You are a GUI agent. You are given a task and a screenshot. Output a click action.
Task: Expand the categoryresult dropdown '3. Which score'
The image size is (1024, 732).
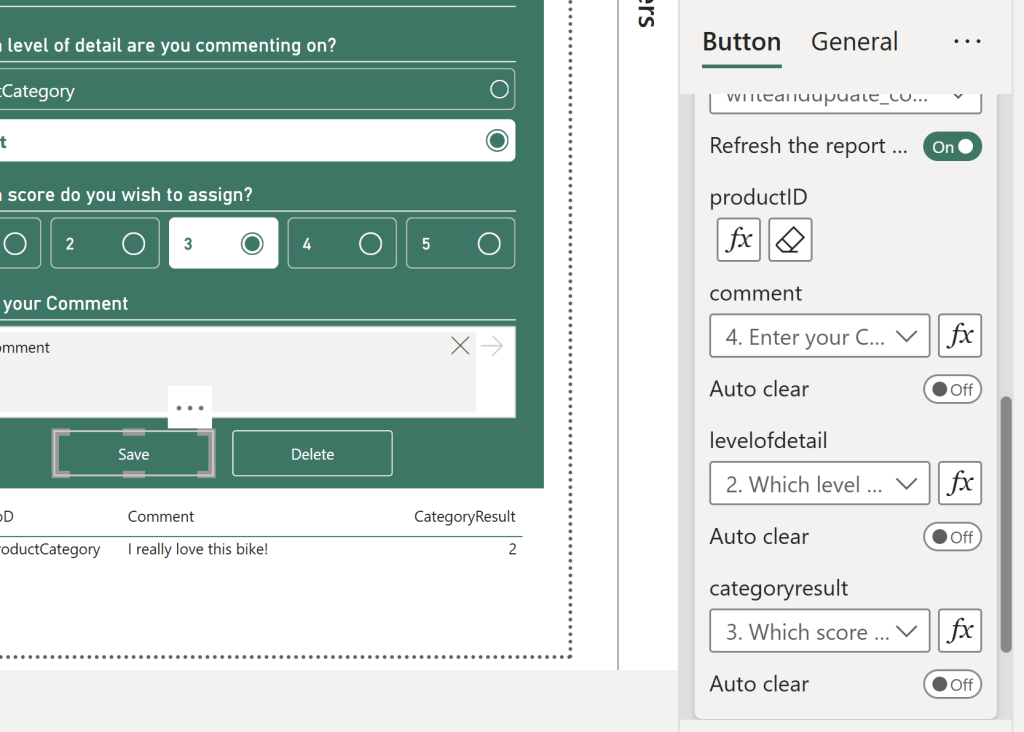coord(819,632)
